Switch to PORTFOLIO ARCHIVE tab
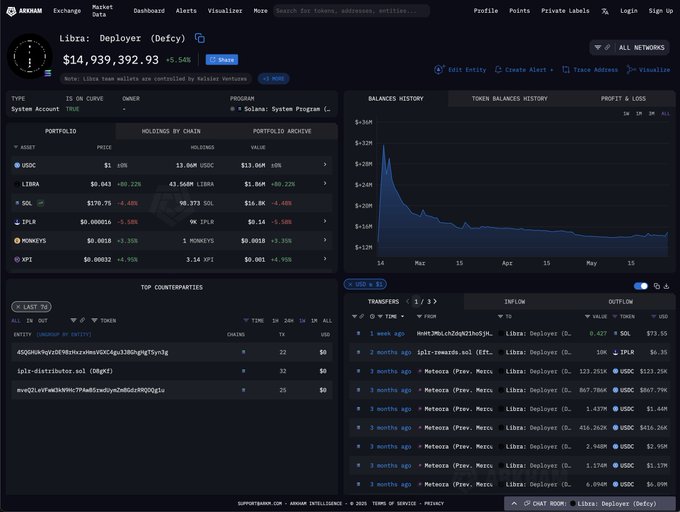The height and width of the screenshot is (512, 680). 282,131
